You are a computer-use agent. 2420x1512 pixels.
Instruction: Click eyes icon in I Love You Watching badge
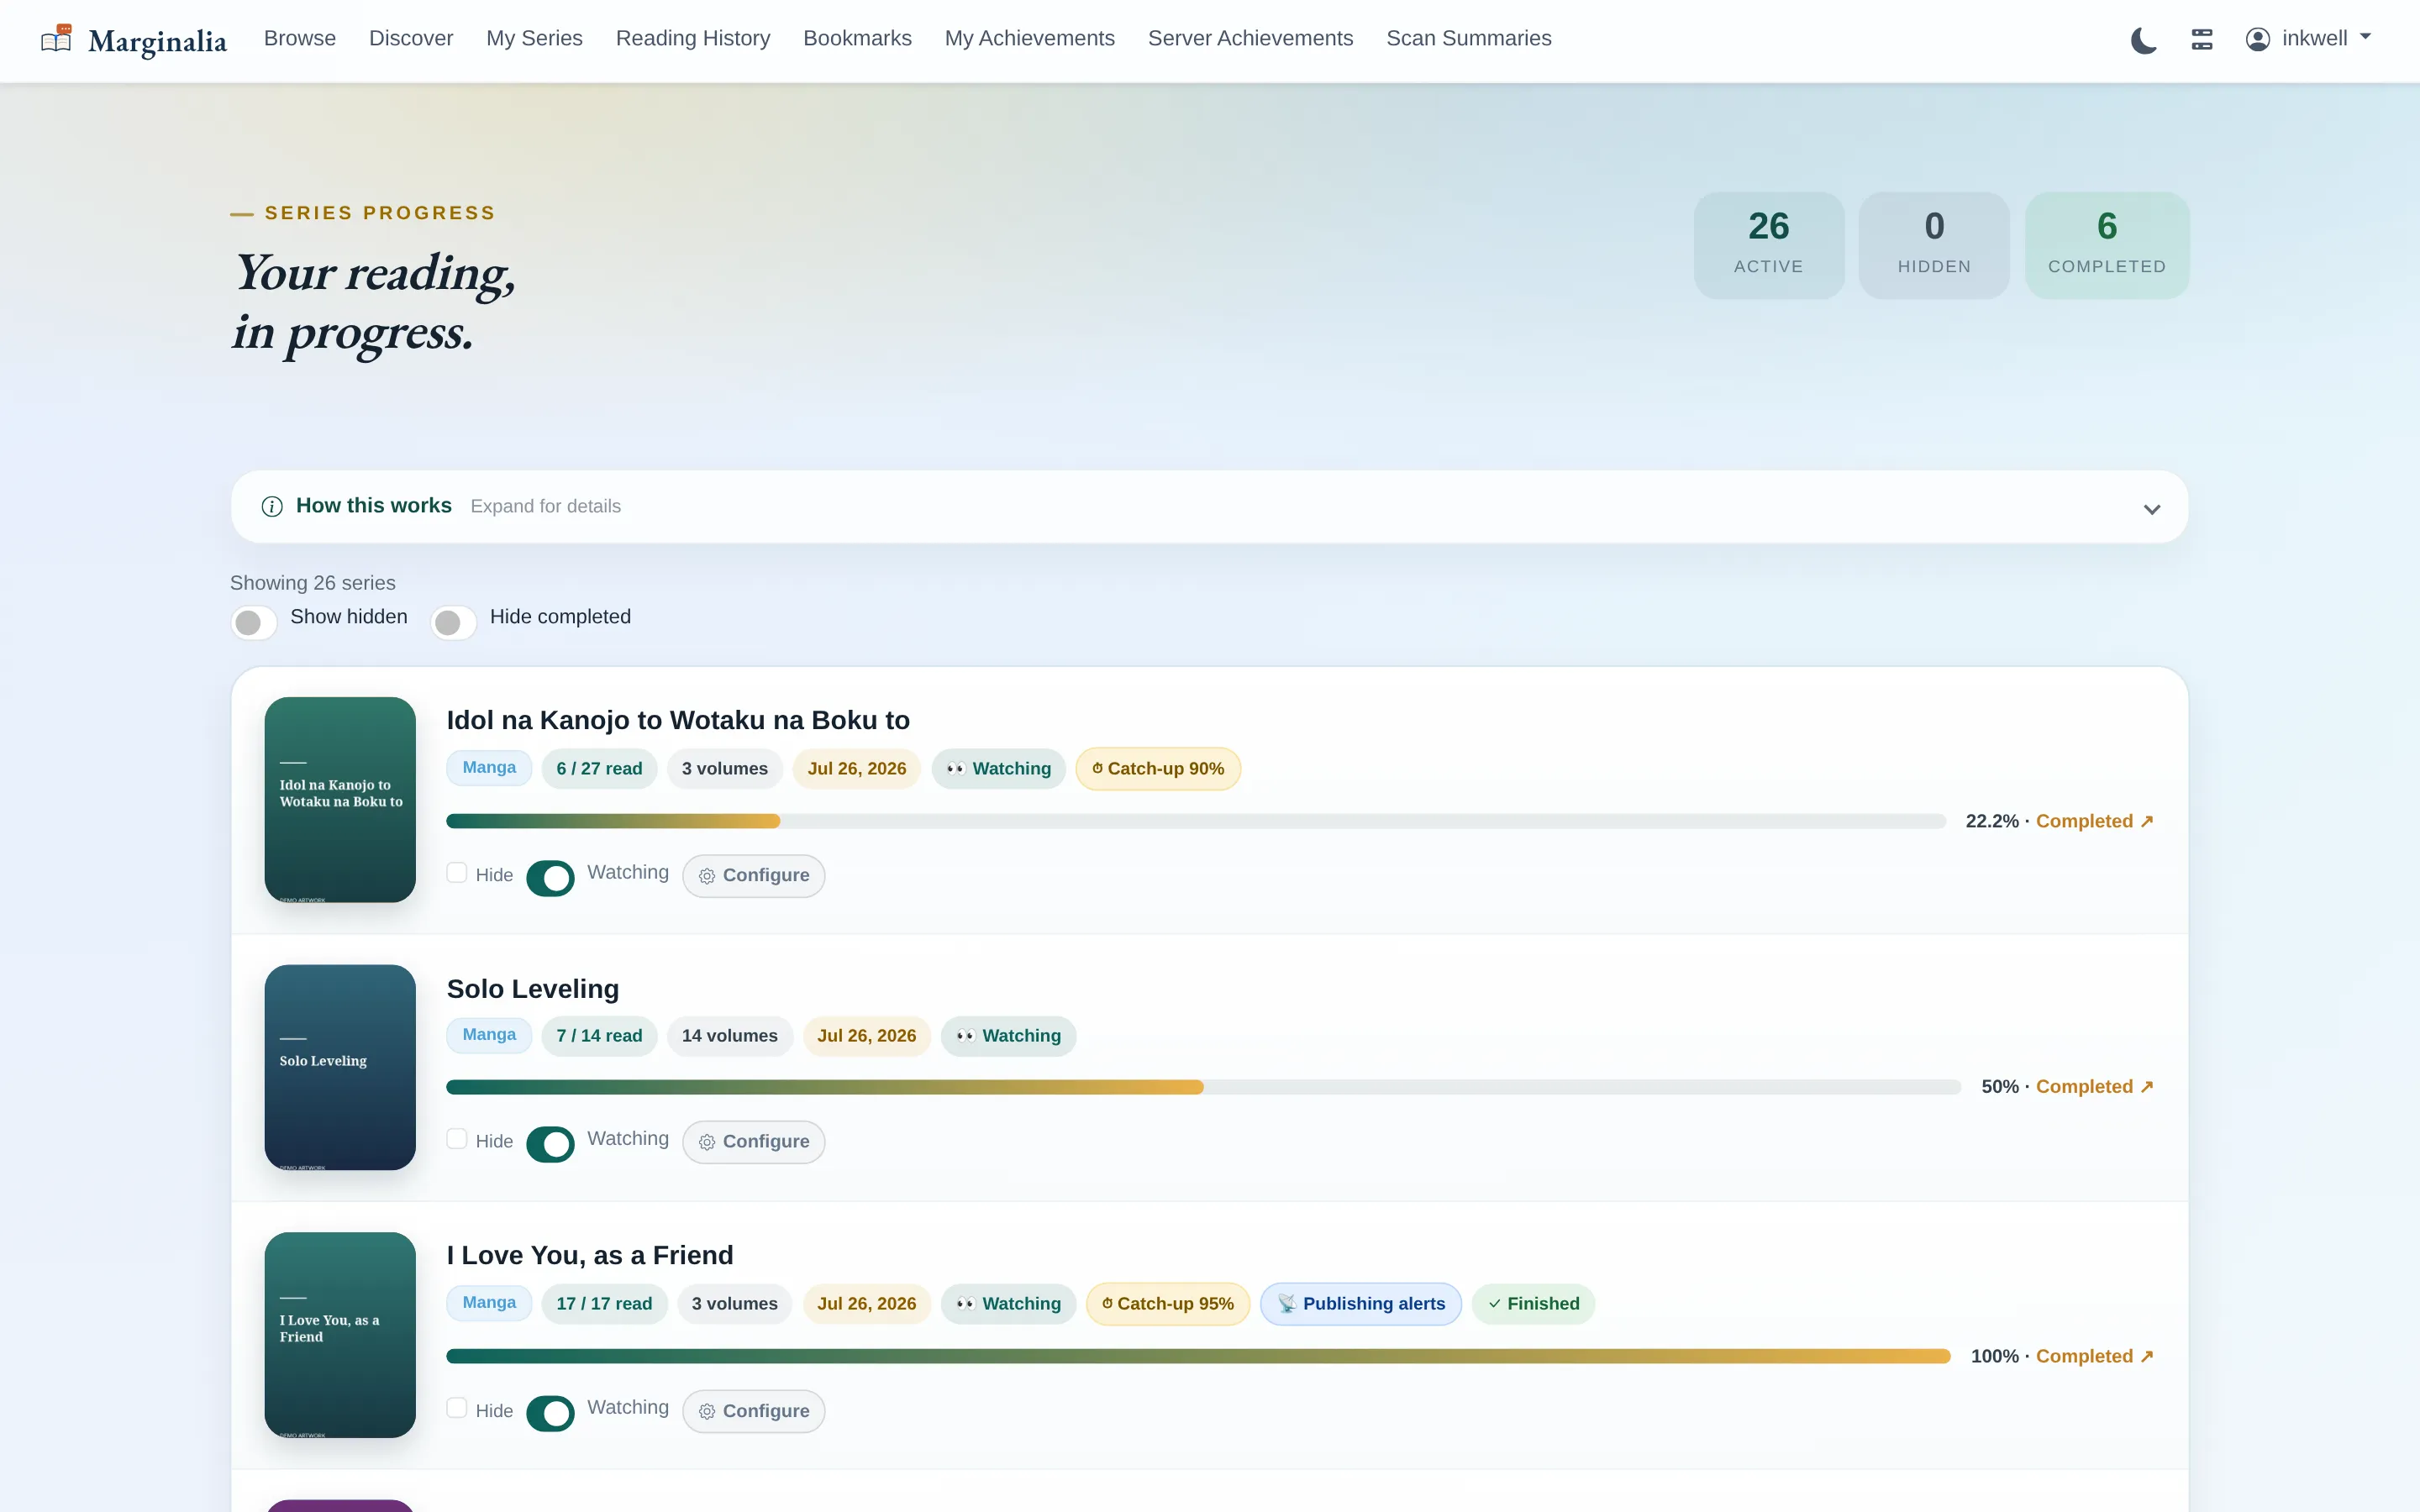pyautogui.click(x=966, y=1304)
